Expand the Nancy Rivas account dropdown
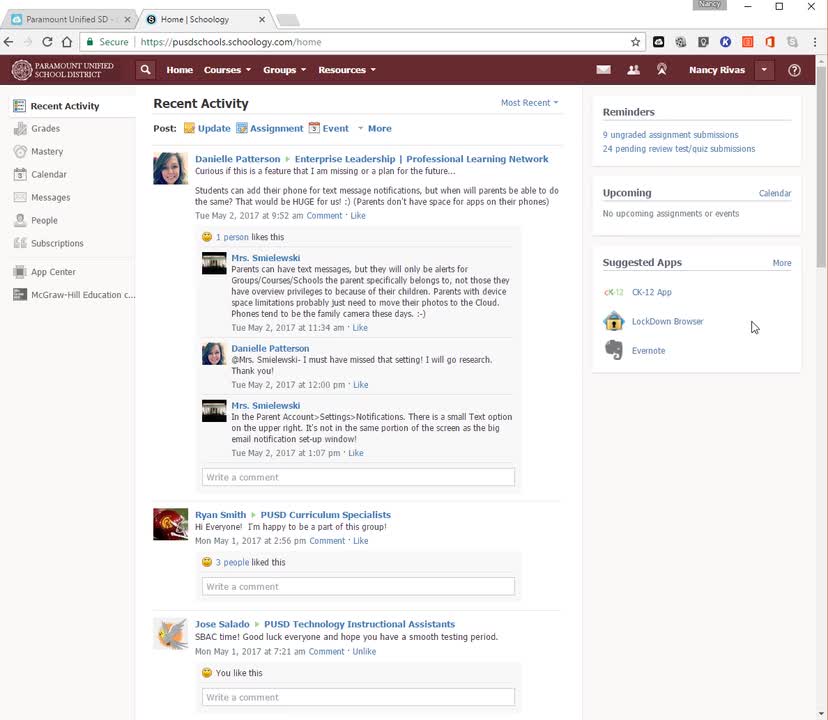Image resolution: width=828 pixels, height=720 pixels. tap(764, 70)
